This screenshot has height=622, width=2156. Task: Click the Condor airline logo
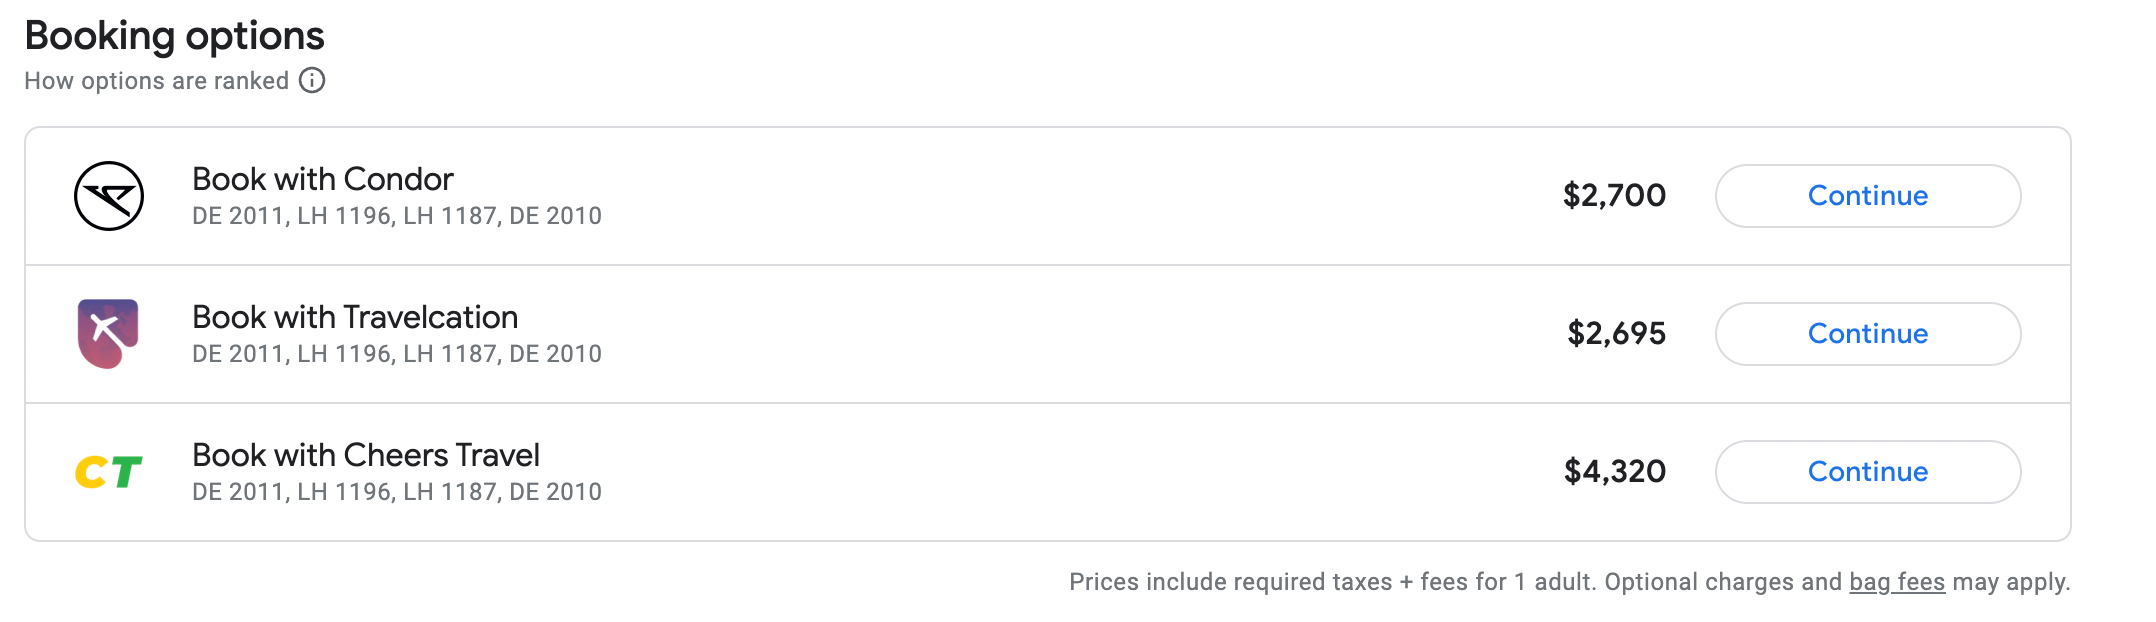click(x=109, y=196)
